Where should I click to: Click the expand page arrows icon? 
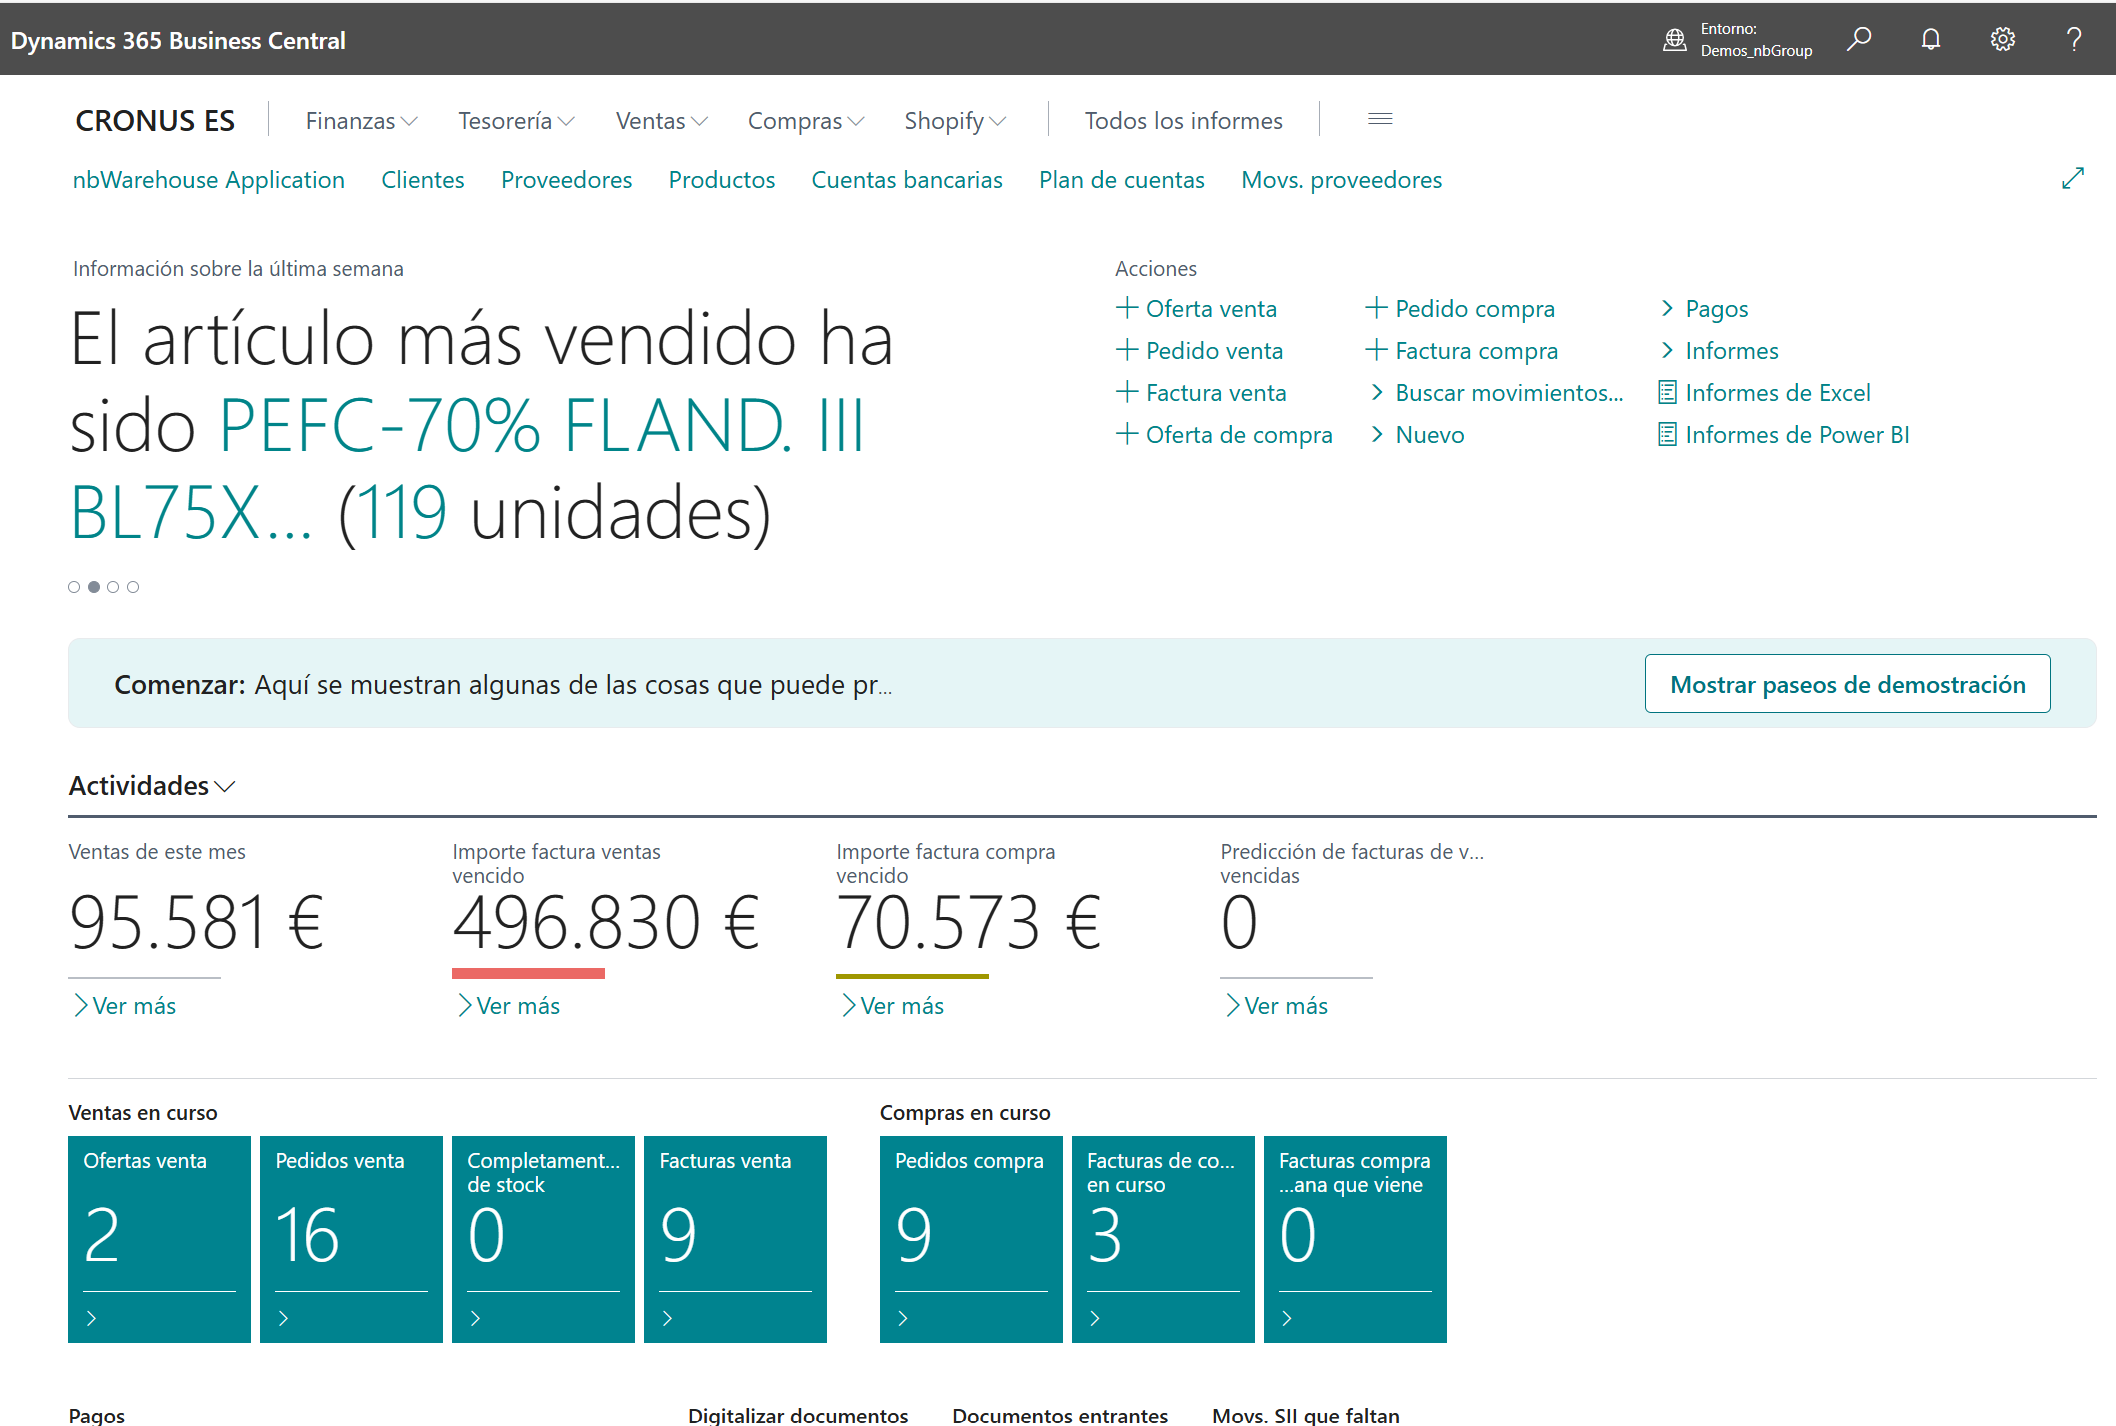point(2073,178)
